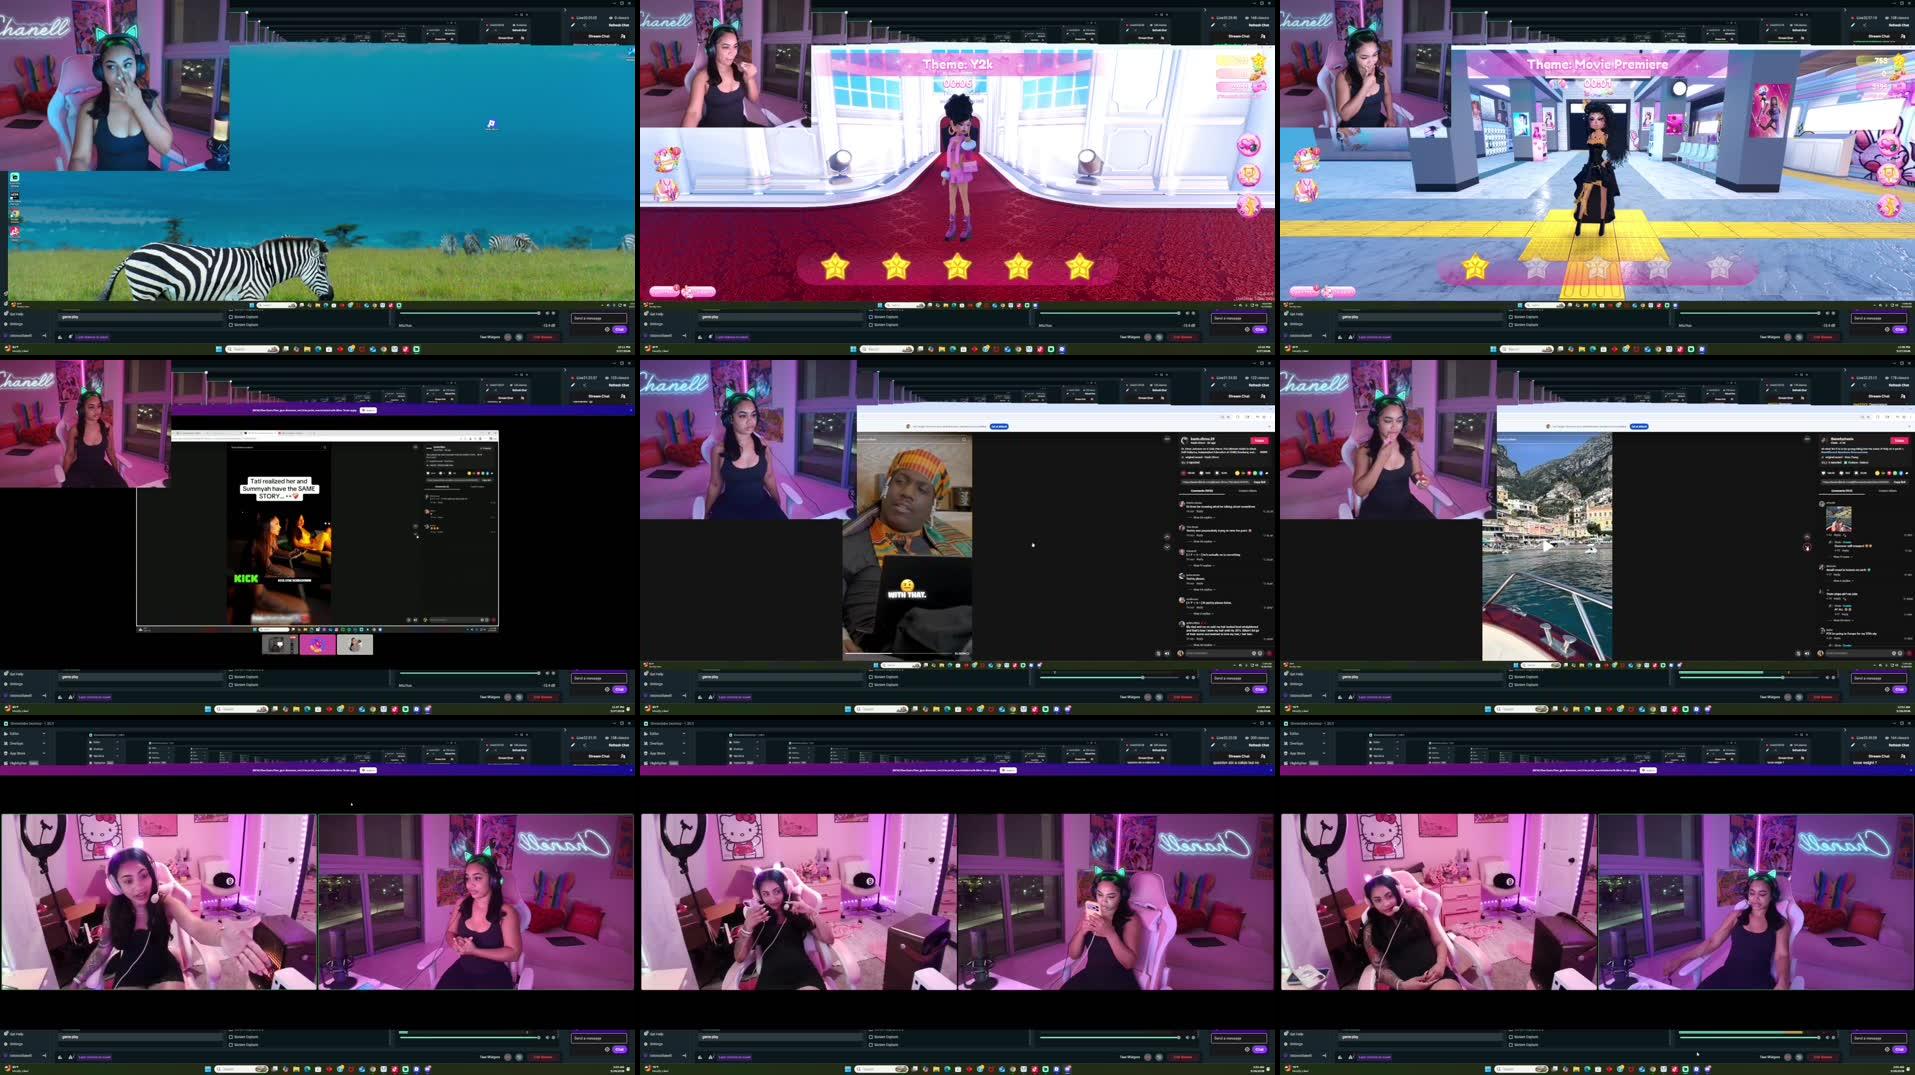Expand Editor chevron in bottom-left tile
The height and width of the screenshot is (1075, 1915).
(44, 734)
